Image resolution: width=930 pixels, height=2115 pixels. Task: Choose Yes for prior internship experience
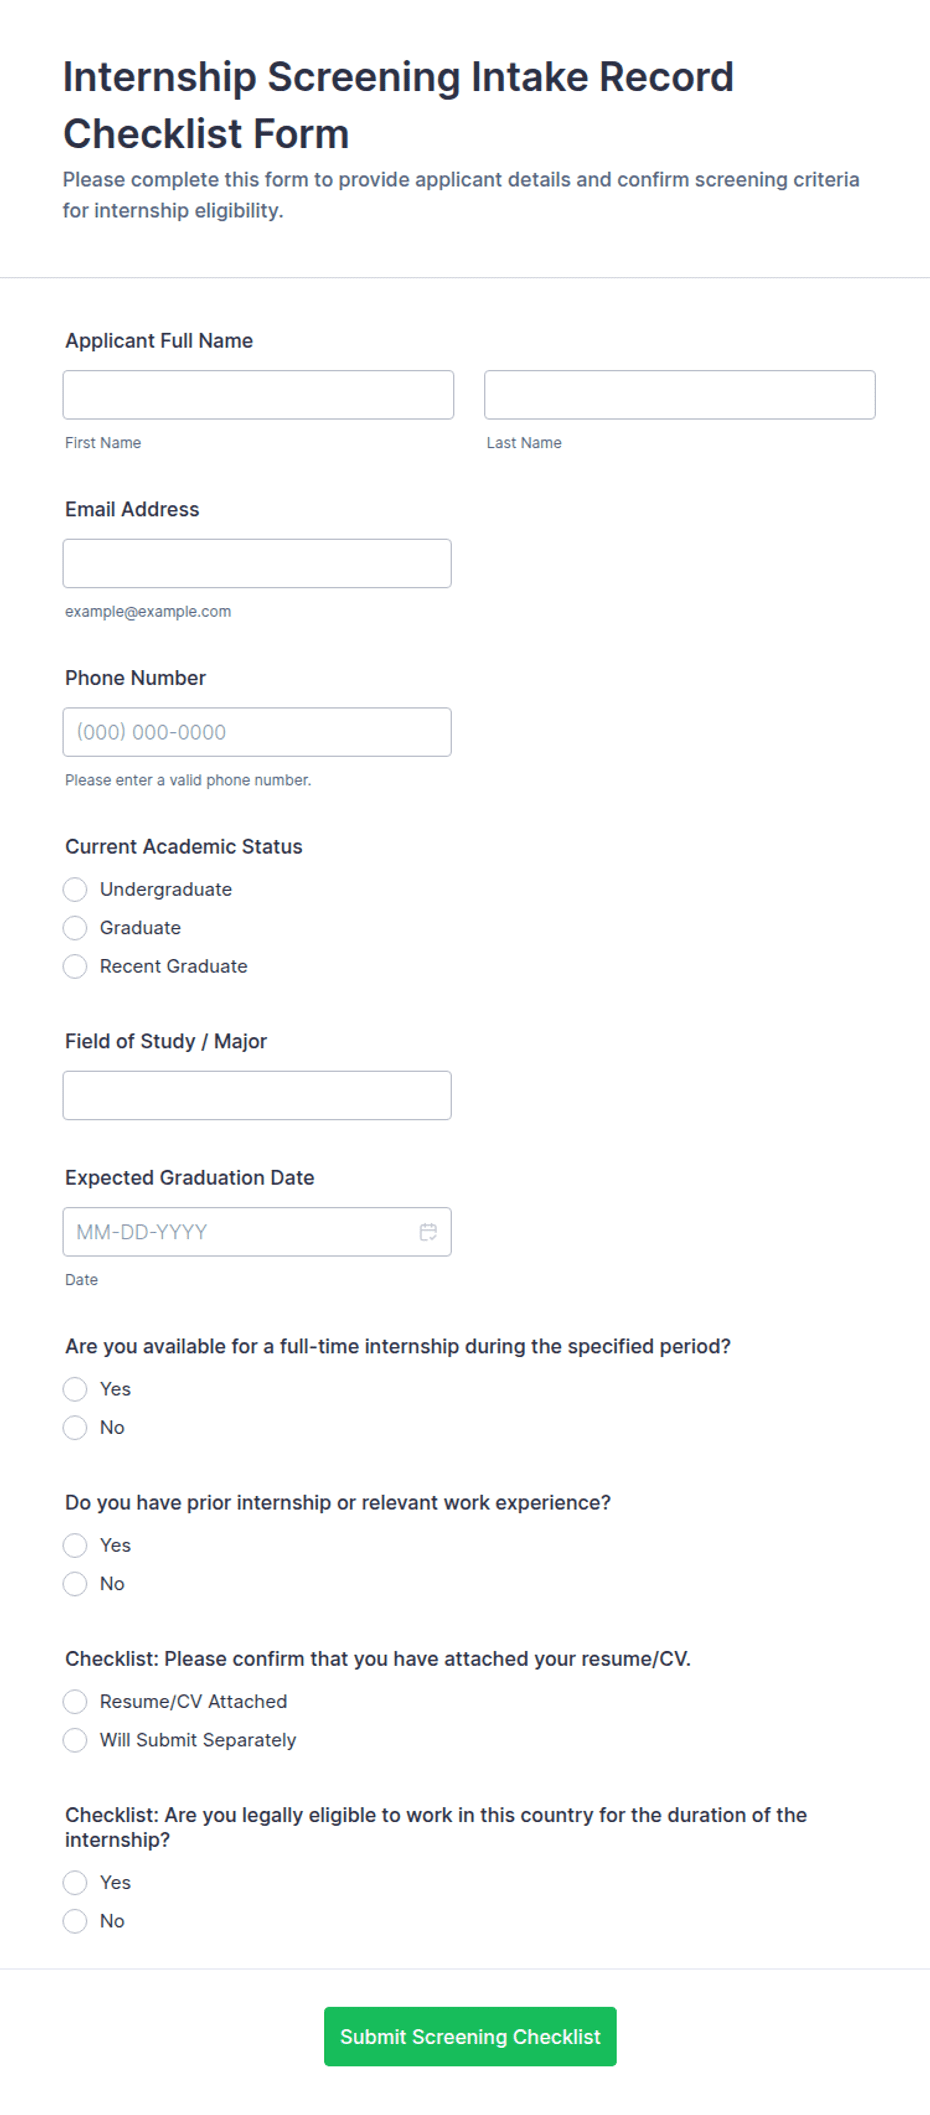75,1545
